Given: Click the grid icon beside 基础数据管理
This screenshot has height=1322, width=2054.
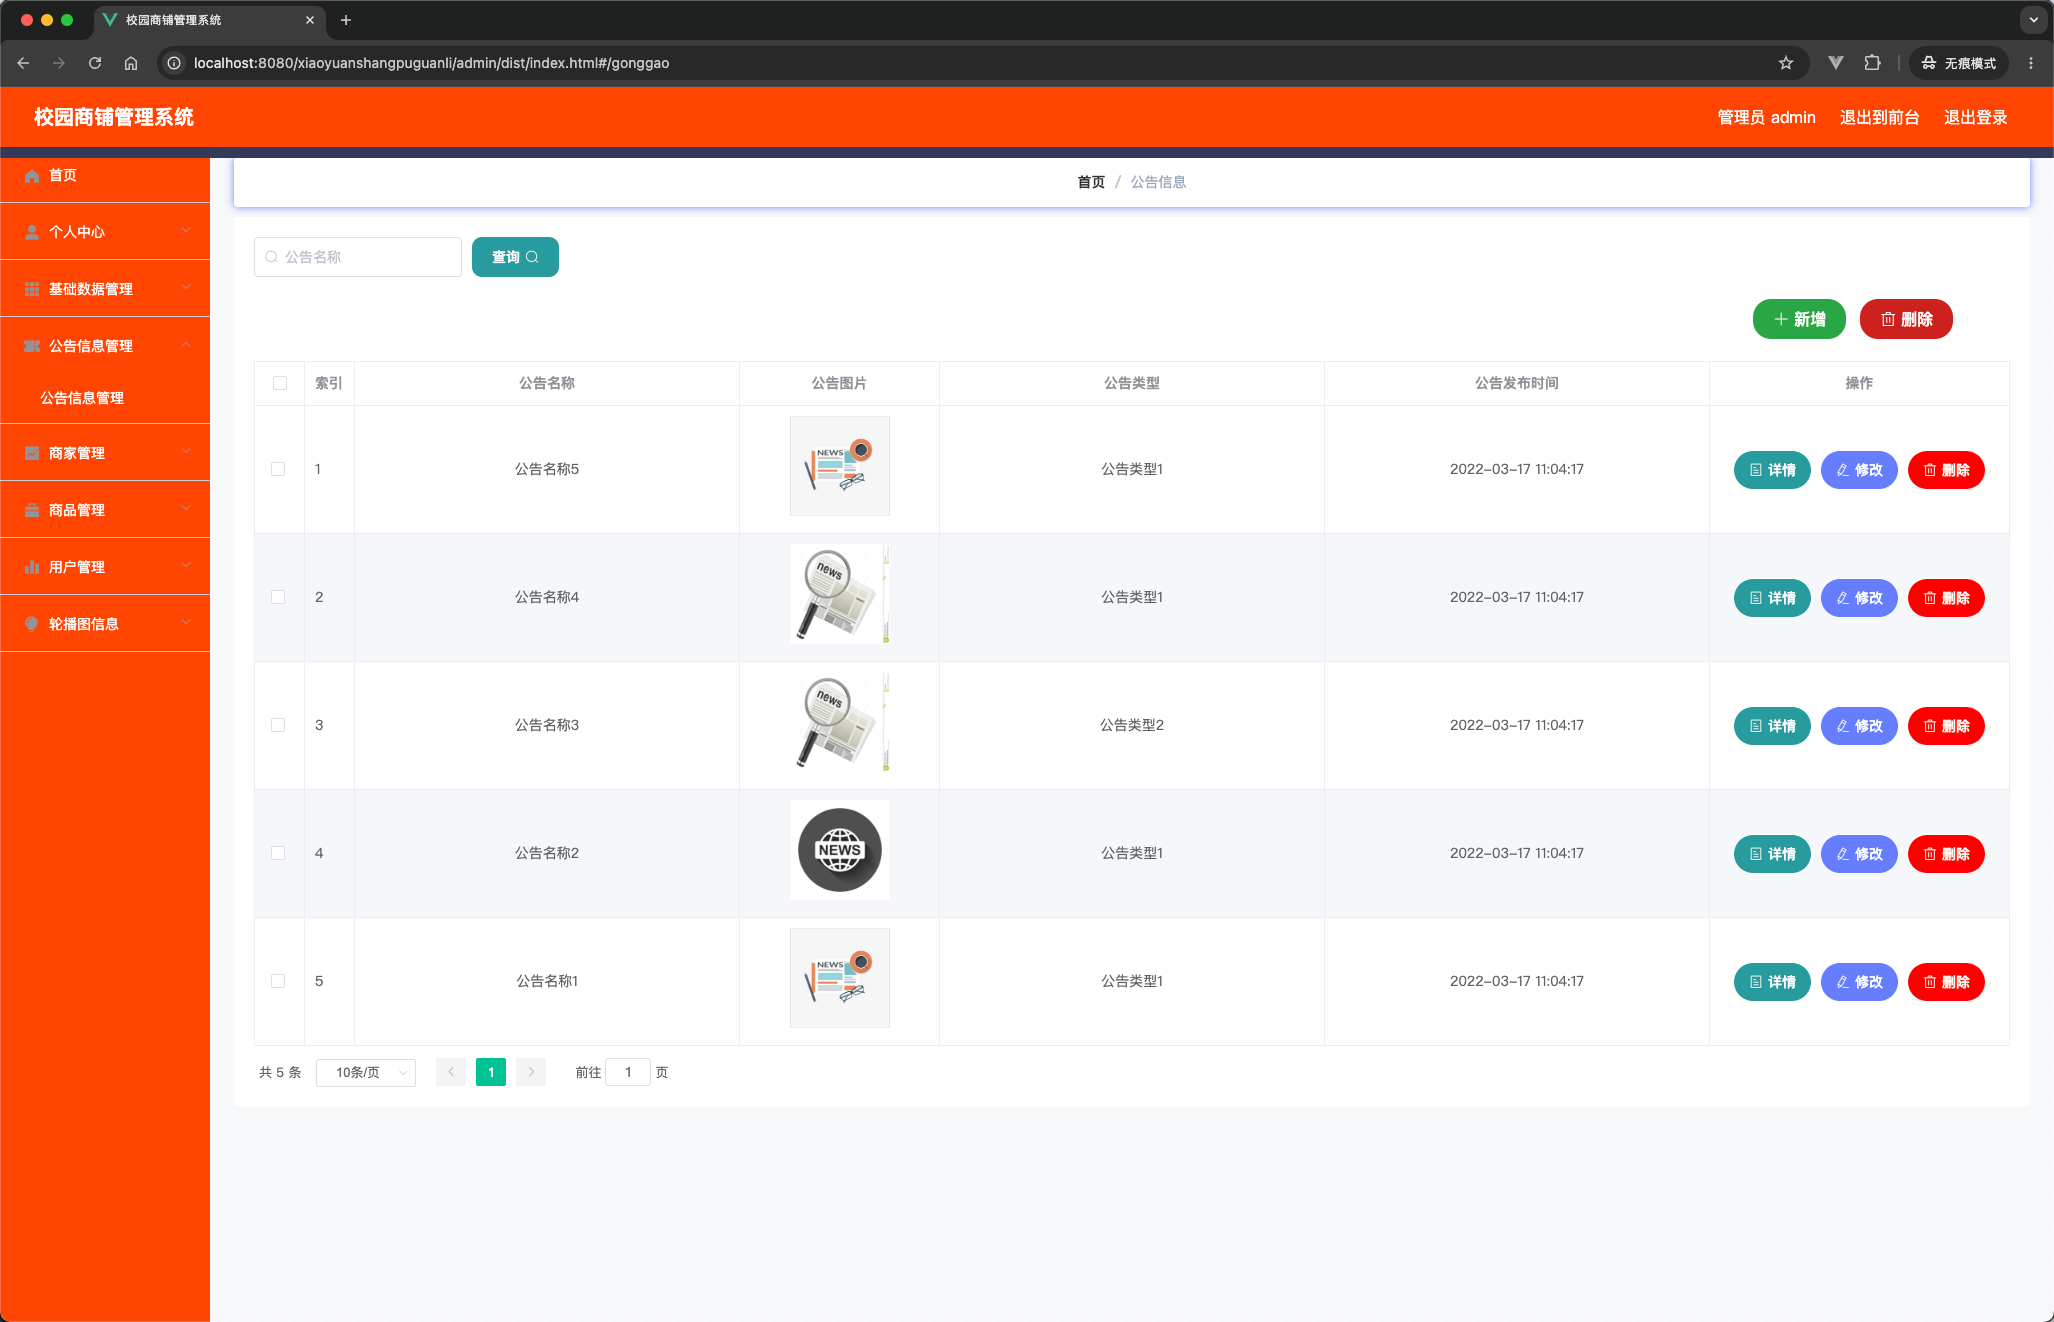Looking at the screenshot, I should 32,289.
